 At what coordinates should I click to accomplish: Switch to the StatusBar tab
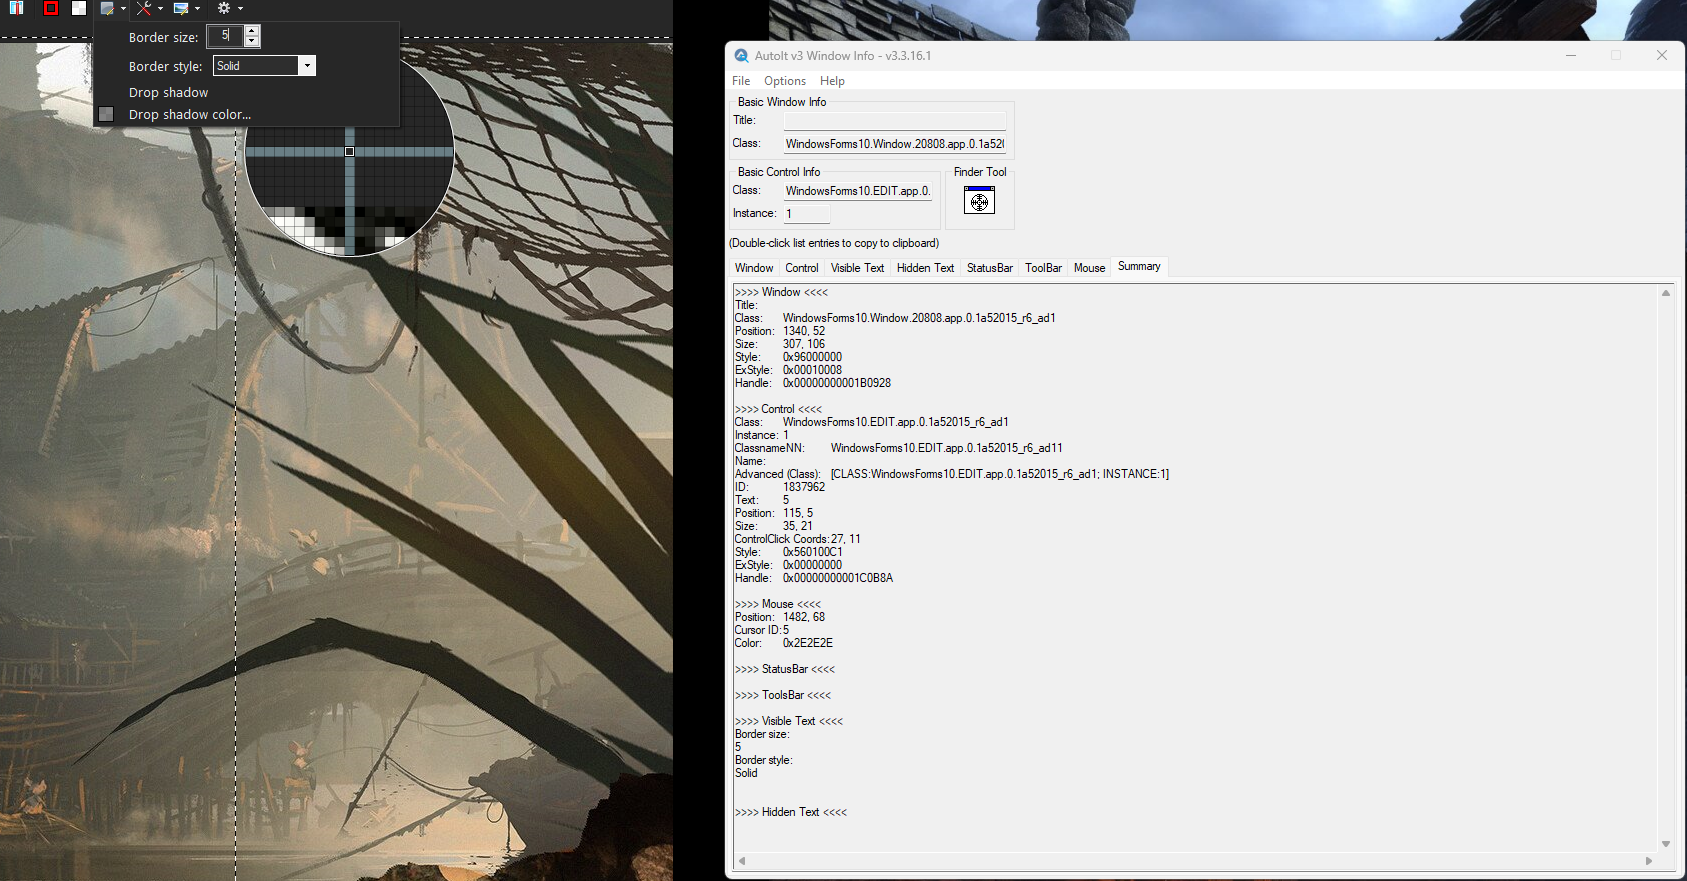[990, 268]
